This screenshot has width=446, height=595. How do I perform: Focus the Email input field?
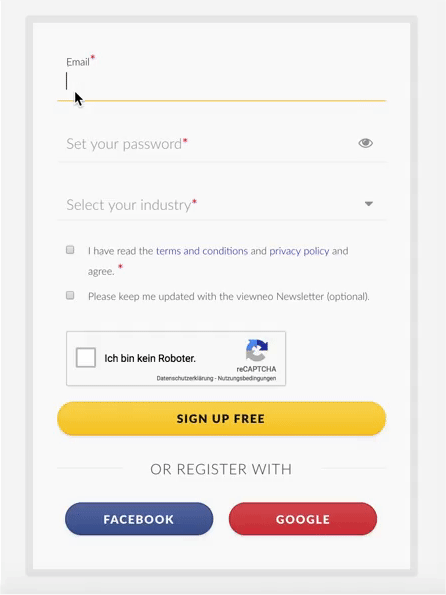(222, 83)
